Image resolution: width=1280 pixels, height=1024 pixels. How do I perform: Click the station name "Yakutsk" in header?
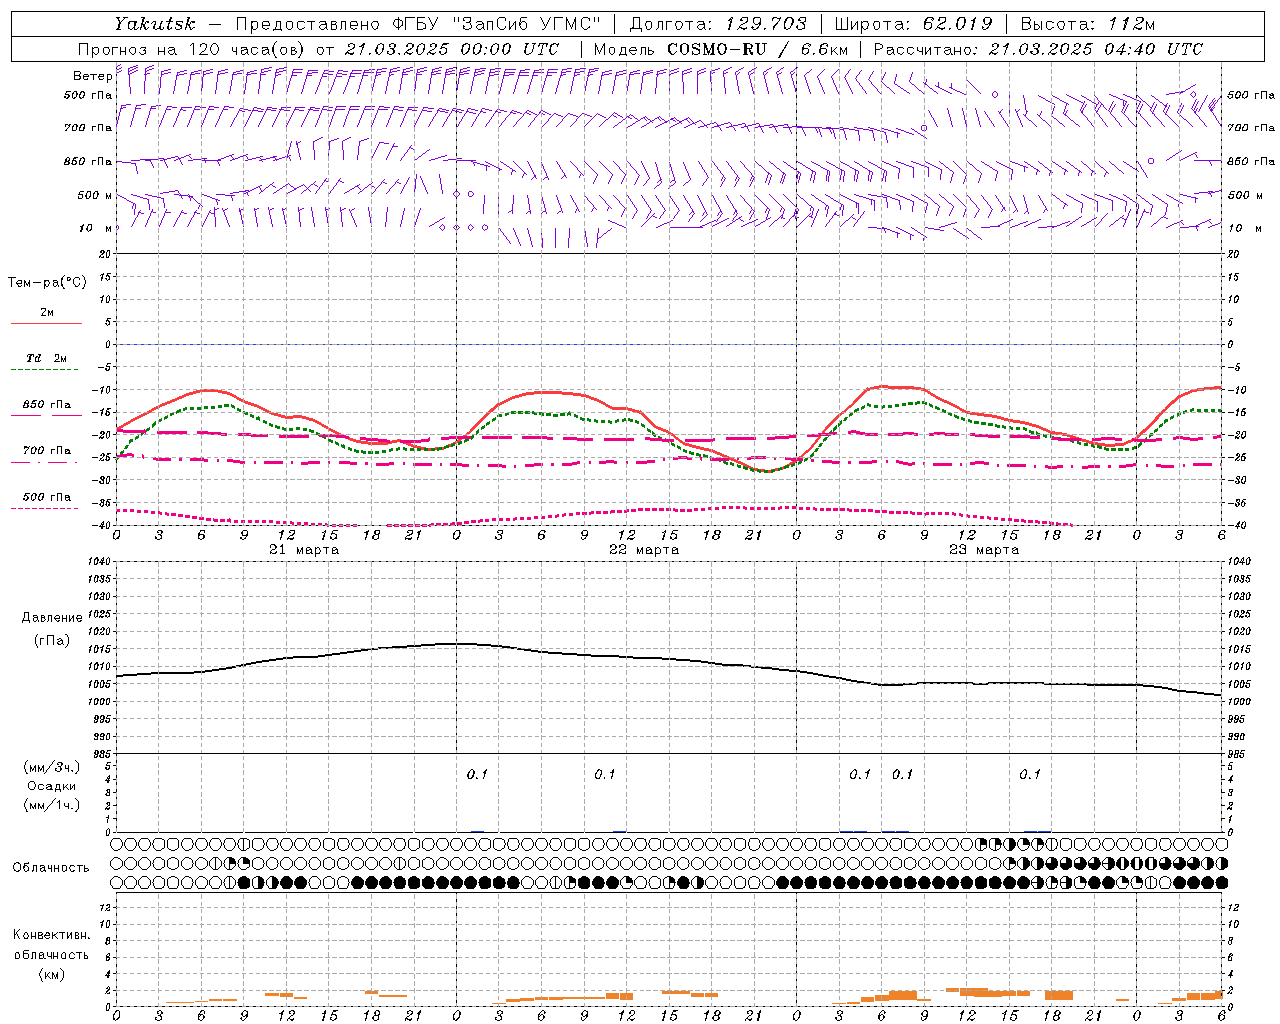[x=153, y=24]
